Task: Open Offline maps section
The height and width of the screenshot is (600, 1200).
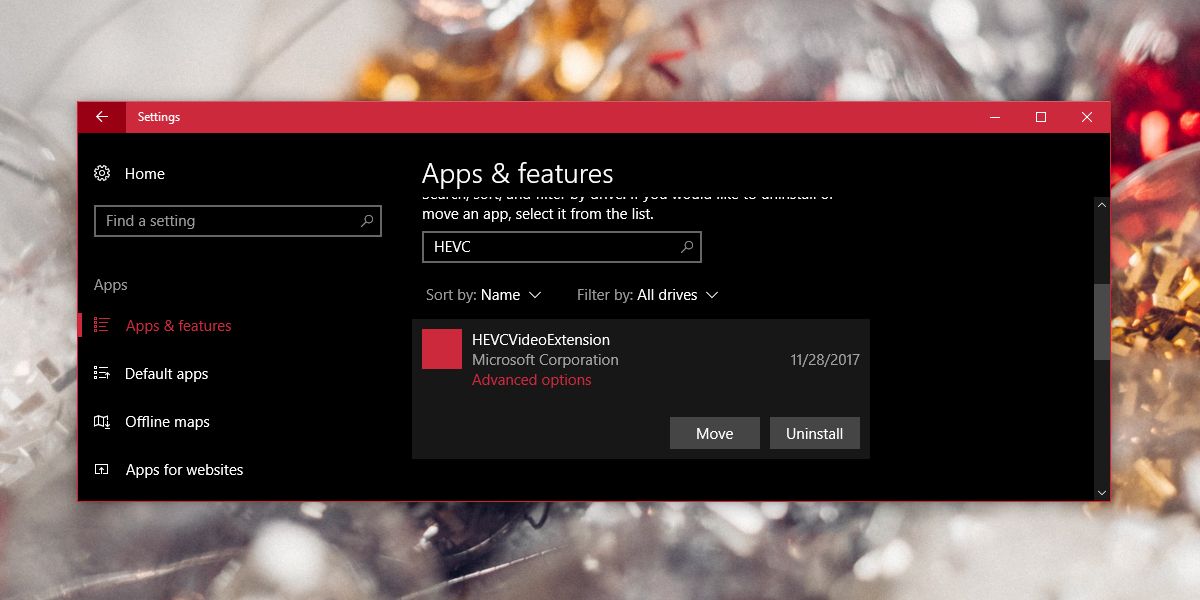Action: pyautogui.click(x=167, y=422)
